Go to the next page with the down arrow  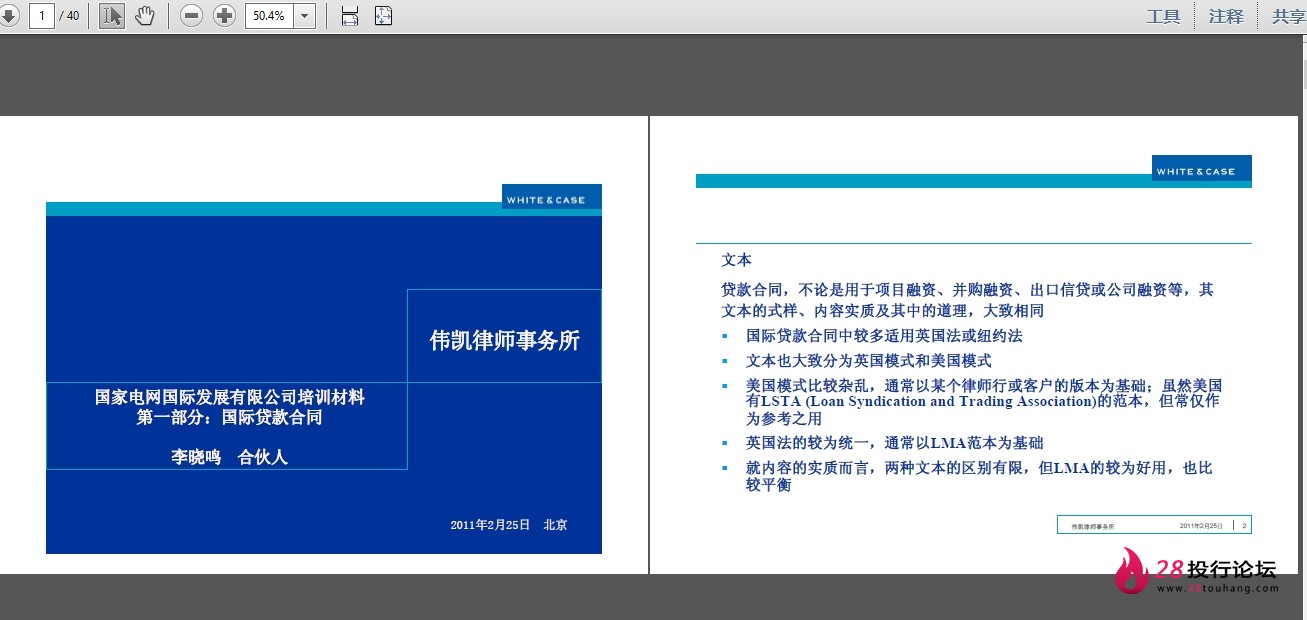[8, 16]
